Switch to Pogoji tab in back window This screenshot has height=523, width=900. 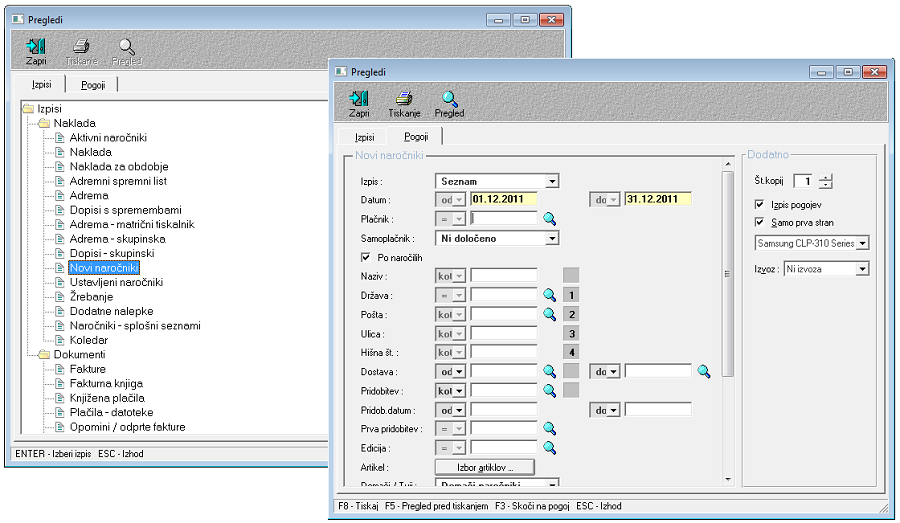click(92, 85)
